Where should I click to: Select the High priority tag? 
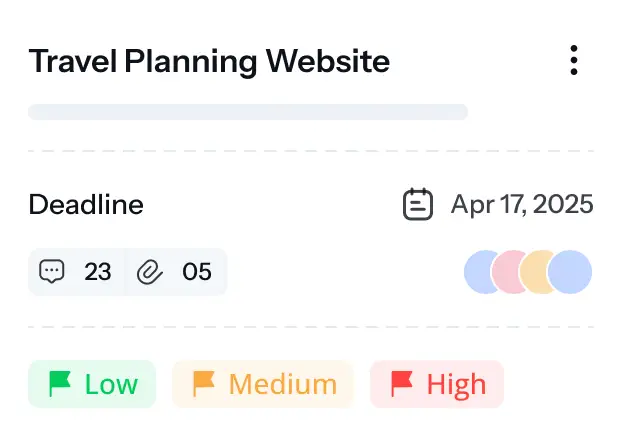click(x=437, y=384)
